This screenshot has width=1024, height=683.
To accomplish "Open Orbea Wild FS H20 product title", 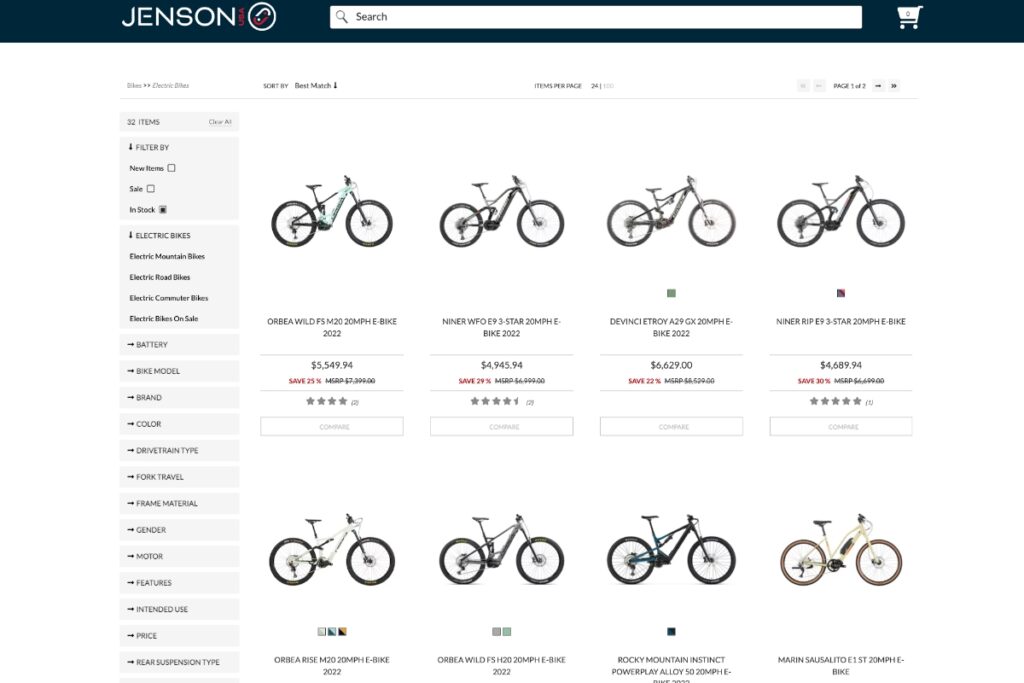I will (x=502, y=665).
